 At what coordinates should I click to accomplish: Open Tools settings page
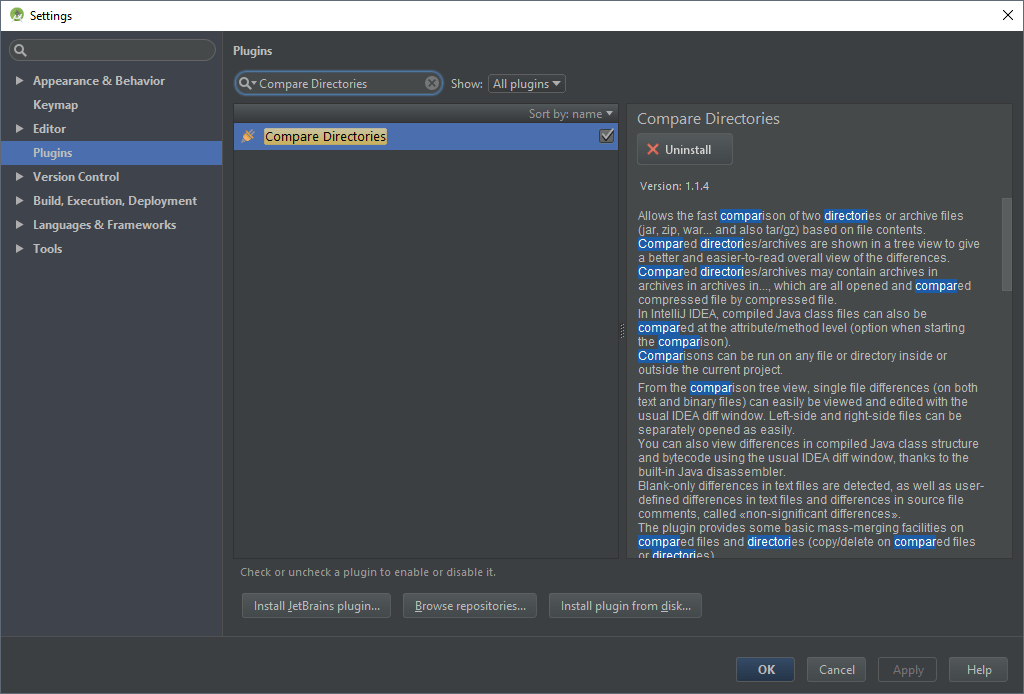(48, 248)
